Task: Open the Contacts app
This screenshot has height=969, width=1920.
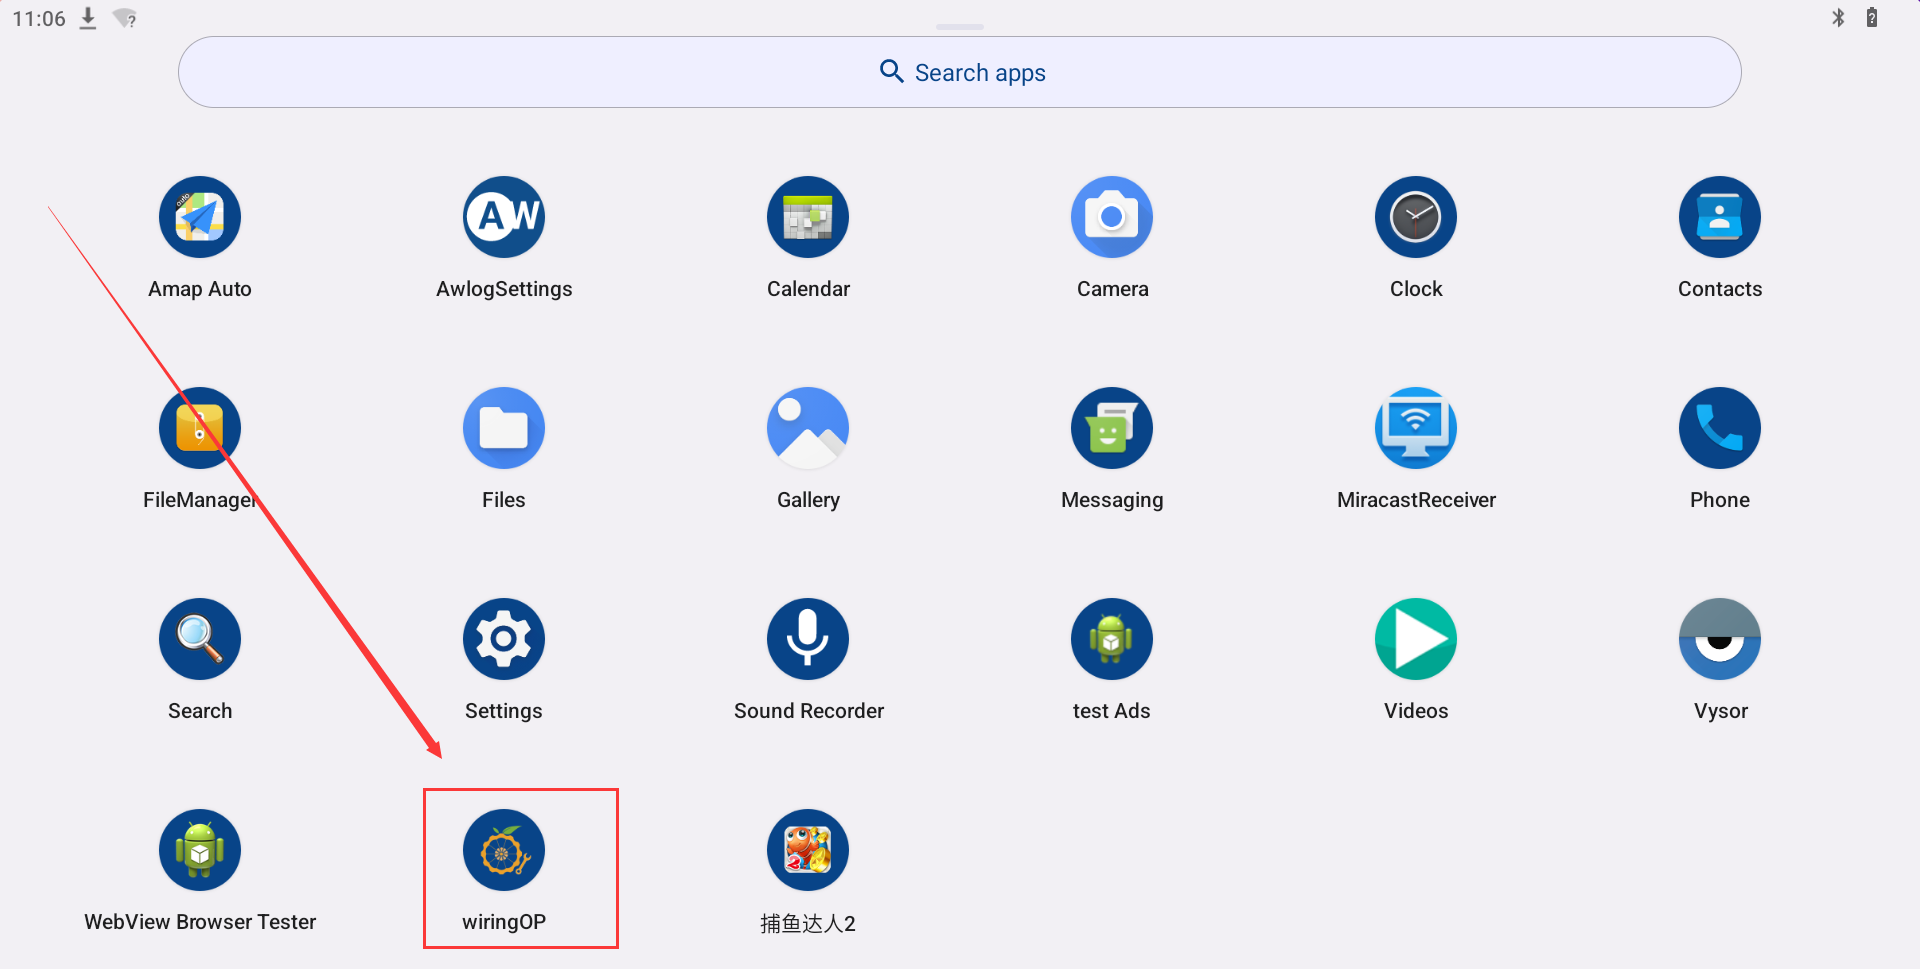Action: pos(1720,217)
